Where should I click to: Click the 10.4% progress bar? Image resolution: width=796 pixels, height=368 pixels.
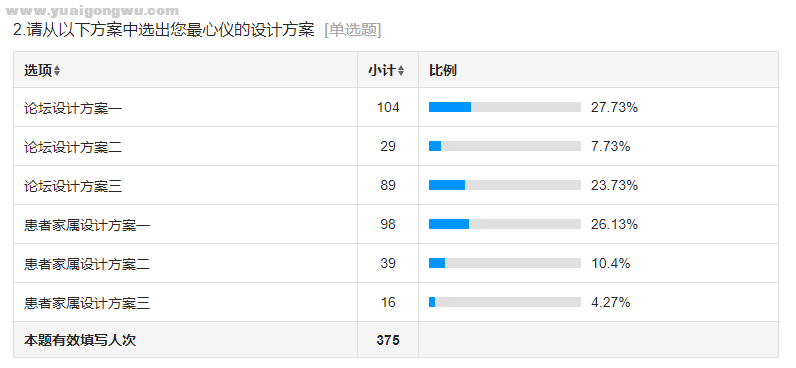pos(505,263)
